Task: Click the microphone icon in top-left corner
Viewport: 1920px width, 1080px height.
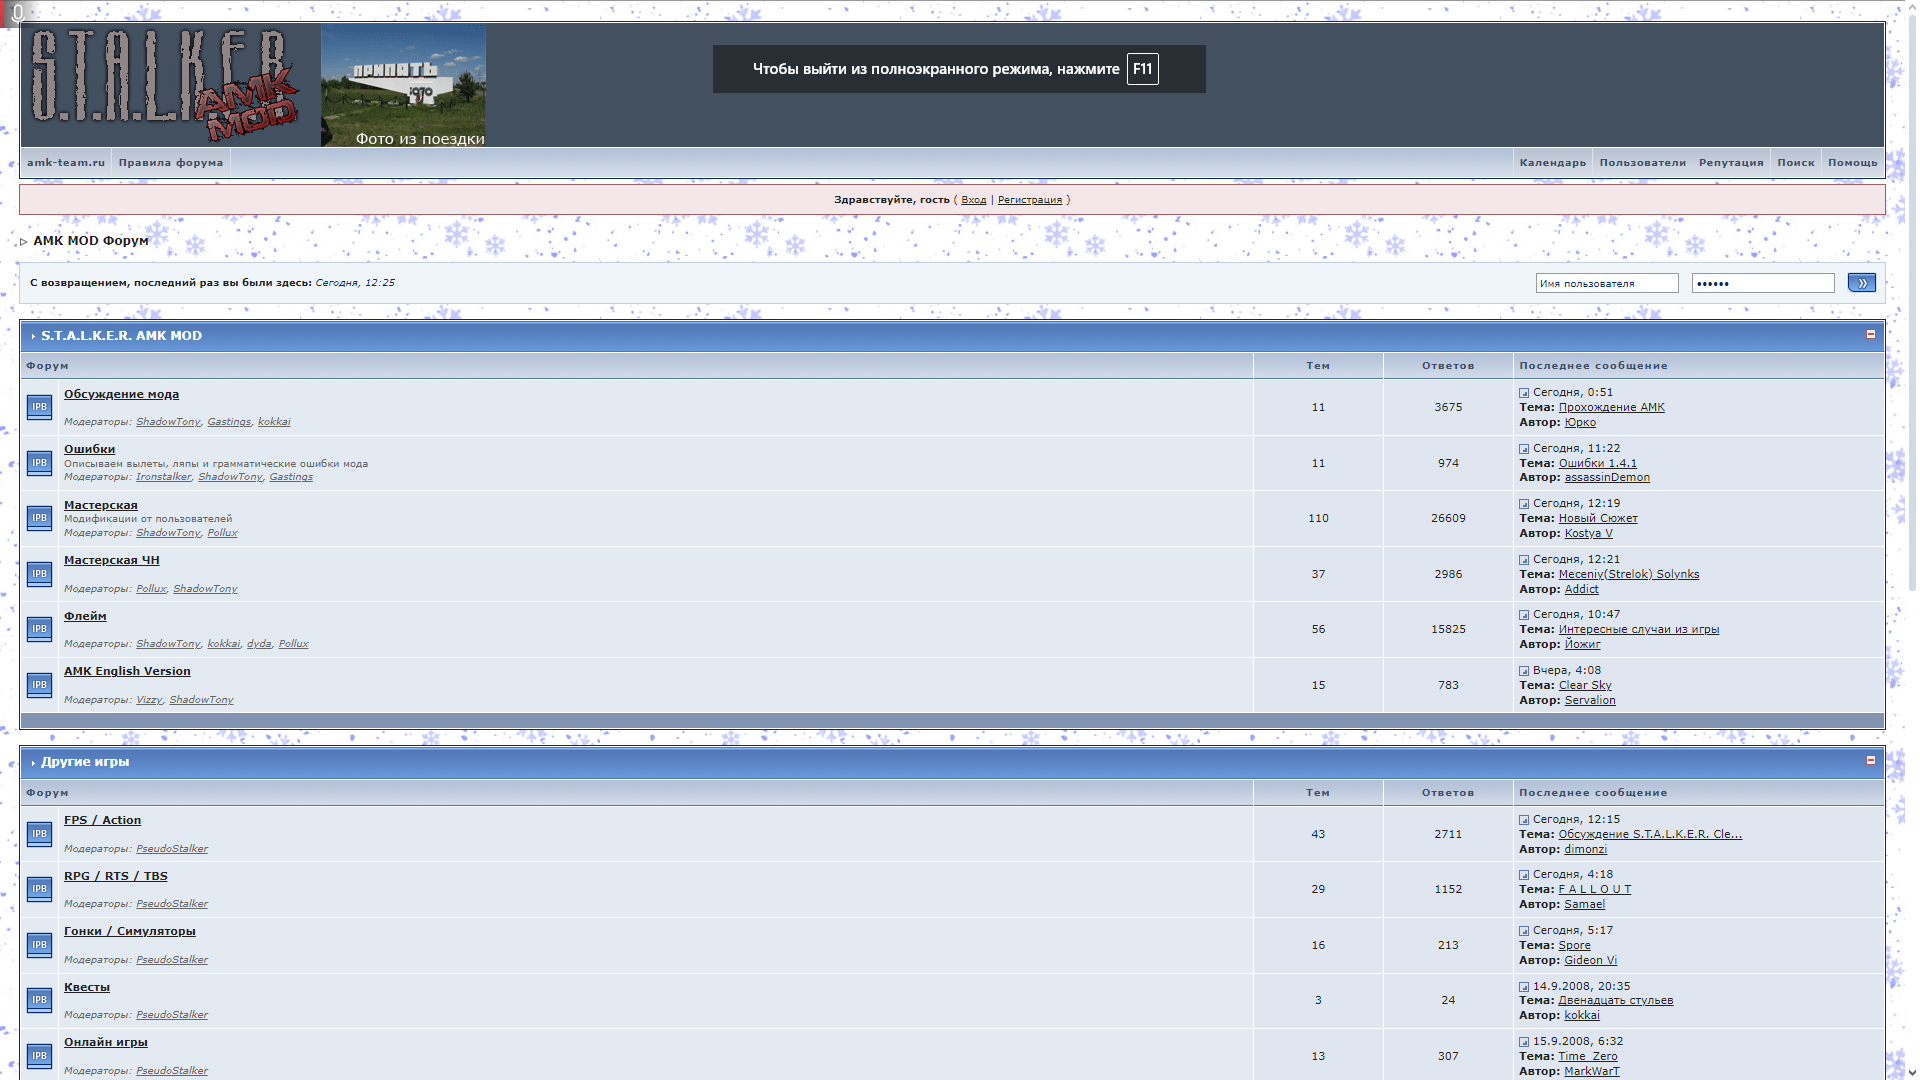Action: 17,12
